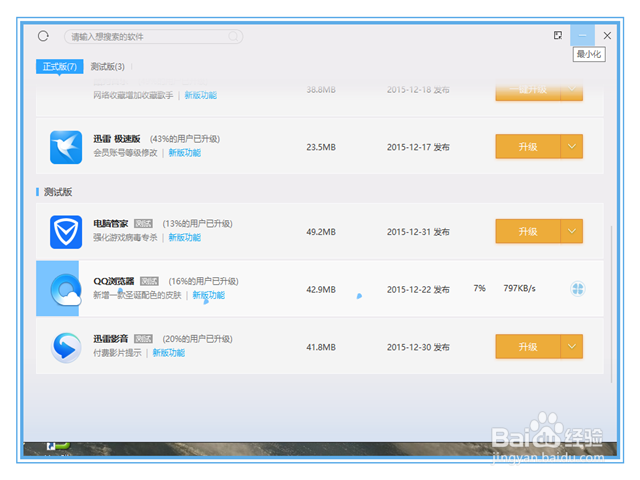The height and width of the screenshot is (480, 640).
Task: Close the software manager window
Action: coord(607,36)
